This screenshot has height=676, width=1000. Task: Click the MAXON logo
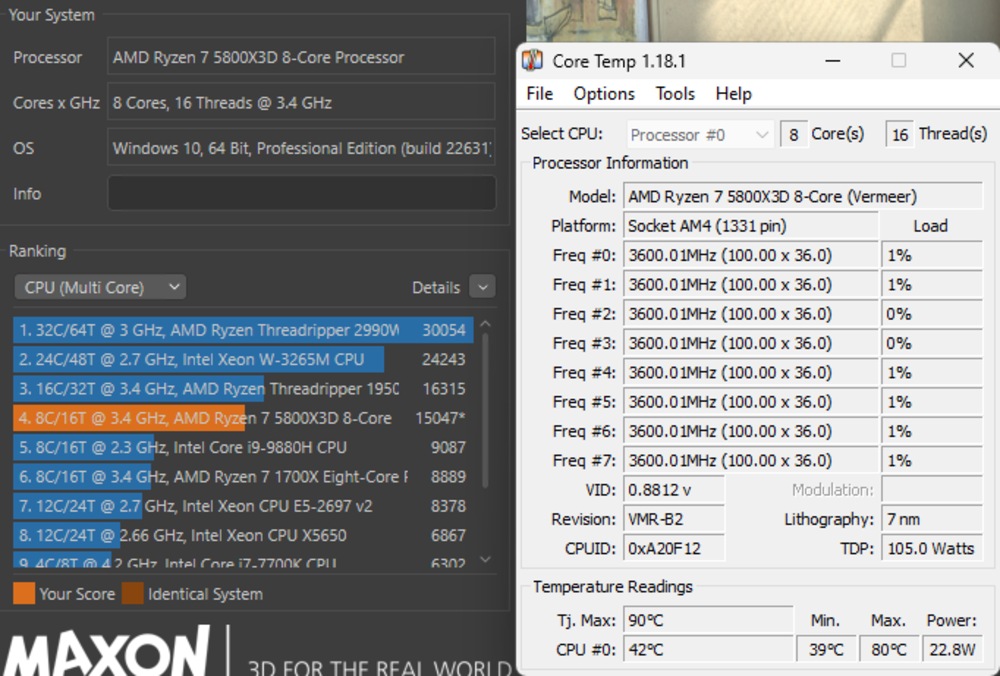(110, 648)
